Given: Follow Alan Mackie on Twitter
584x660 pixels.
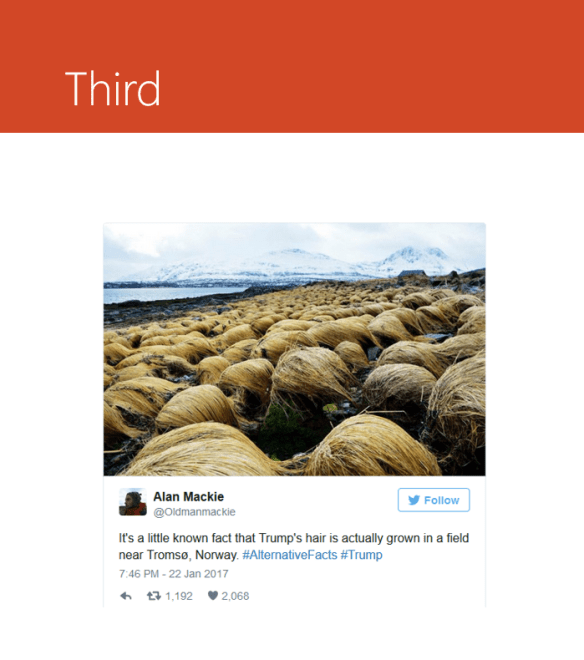Looking at the screenshot, I should 434,500.
